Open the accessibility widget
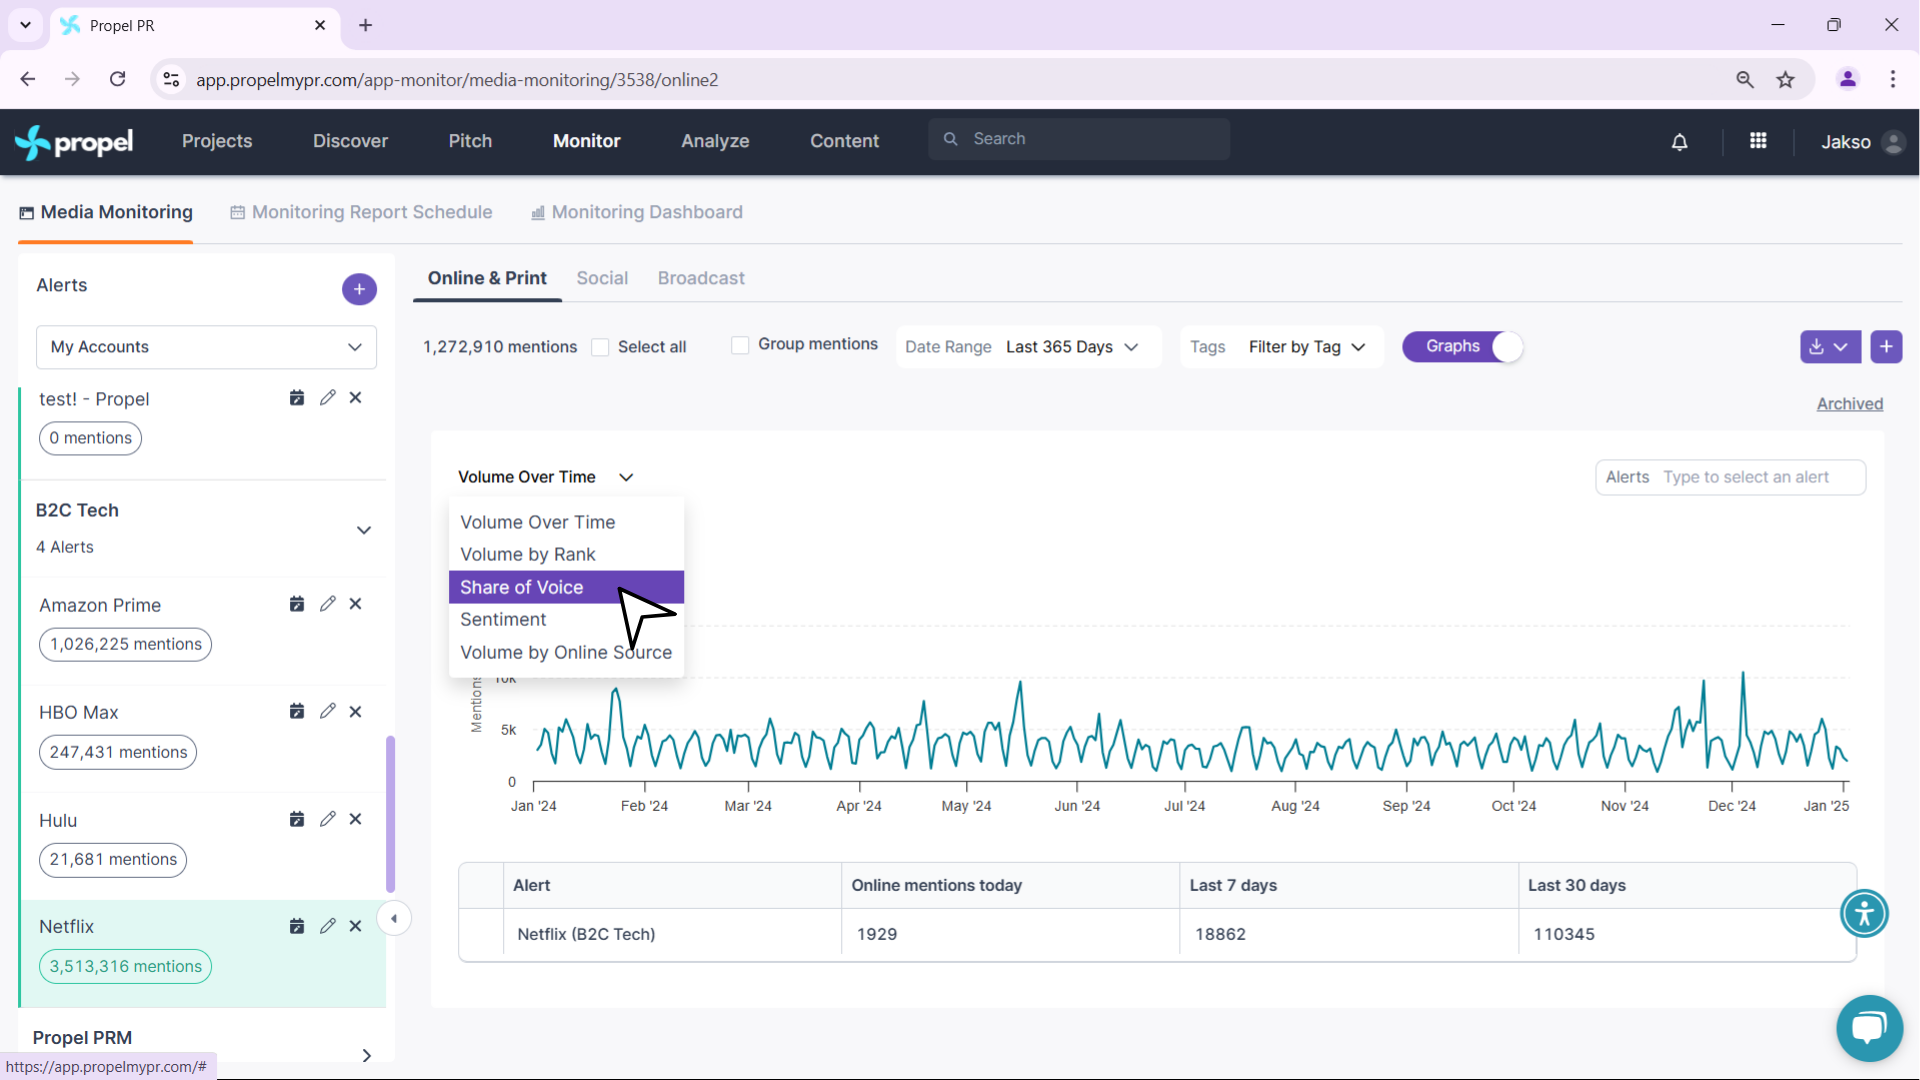The image size is (1920, 1080). pyautogui.click(x=1864, y=913)
